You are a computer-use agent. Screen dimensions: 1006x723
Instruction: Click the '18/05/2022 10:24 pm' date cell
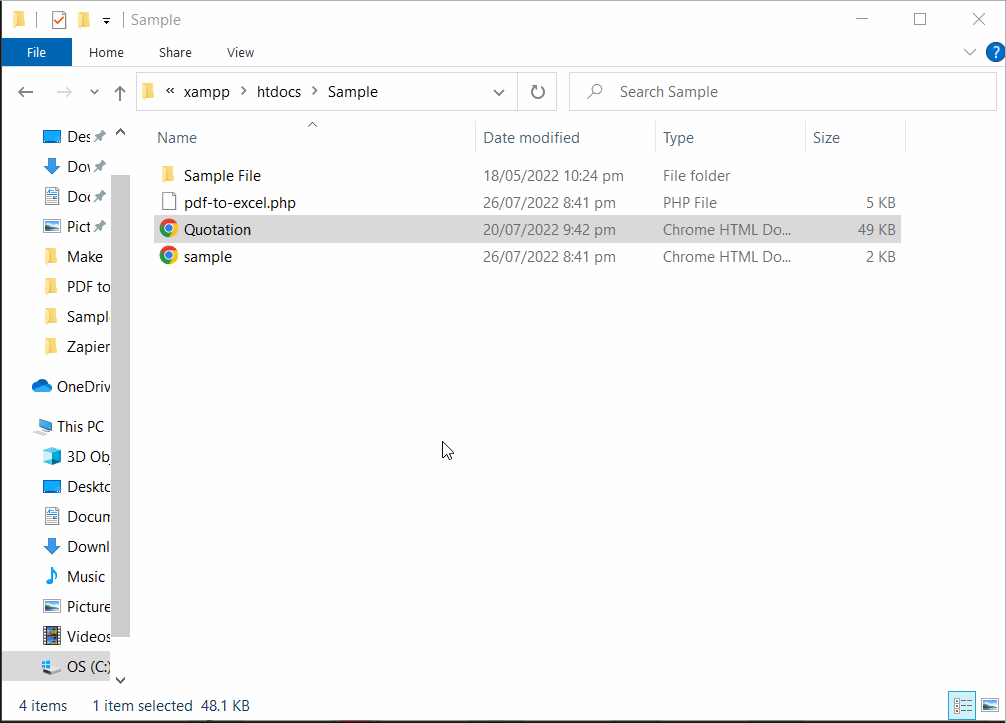click(553, 176)
